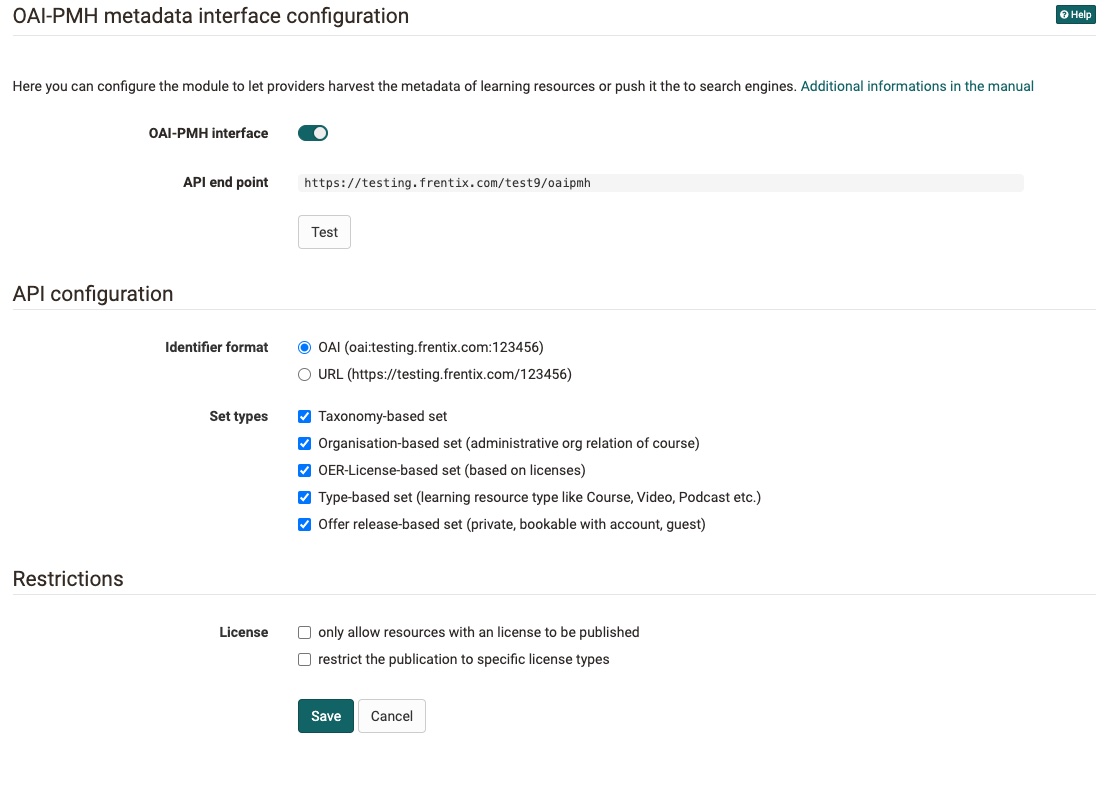The height and width of the screenshot is (786, 1116).
Task: Click the Help icon in top right corner
Action: [x=1075, y=14]
